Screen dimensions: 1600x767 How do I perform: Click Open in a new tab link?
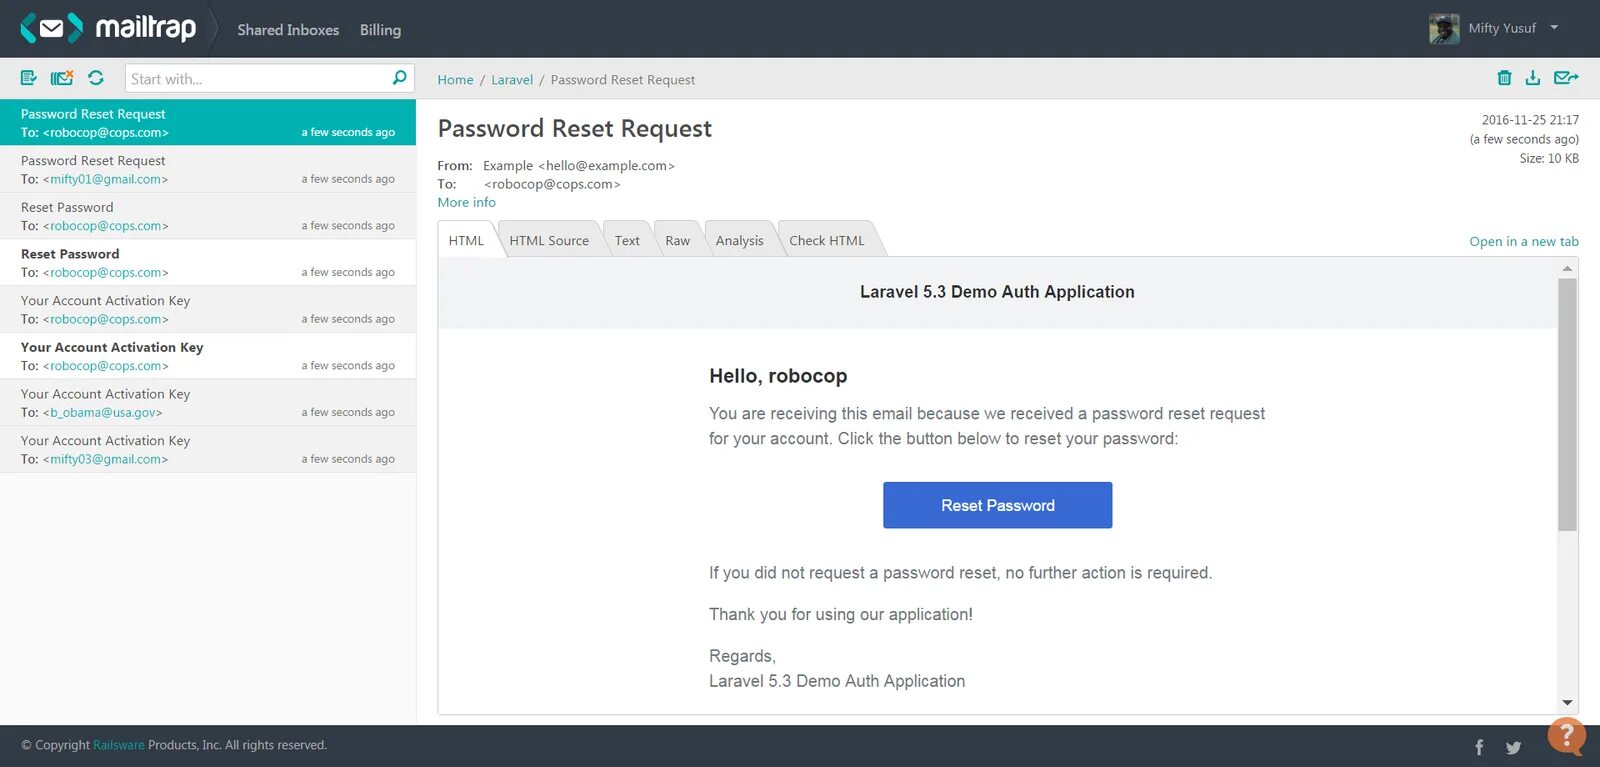coord(1523,242)
